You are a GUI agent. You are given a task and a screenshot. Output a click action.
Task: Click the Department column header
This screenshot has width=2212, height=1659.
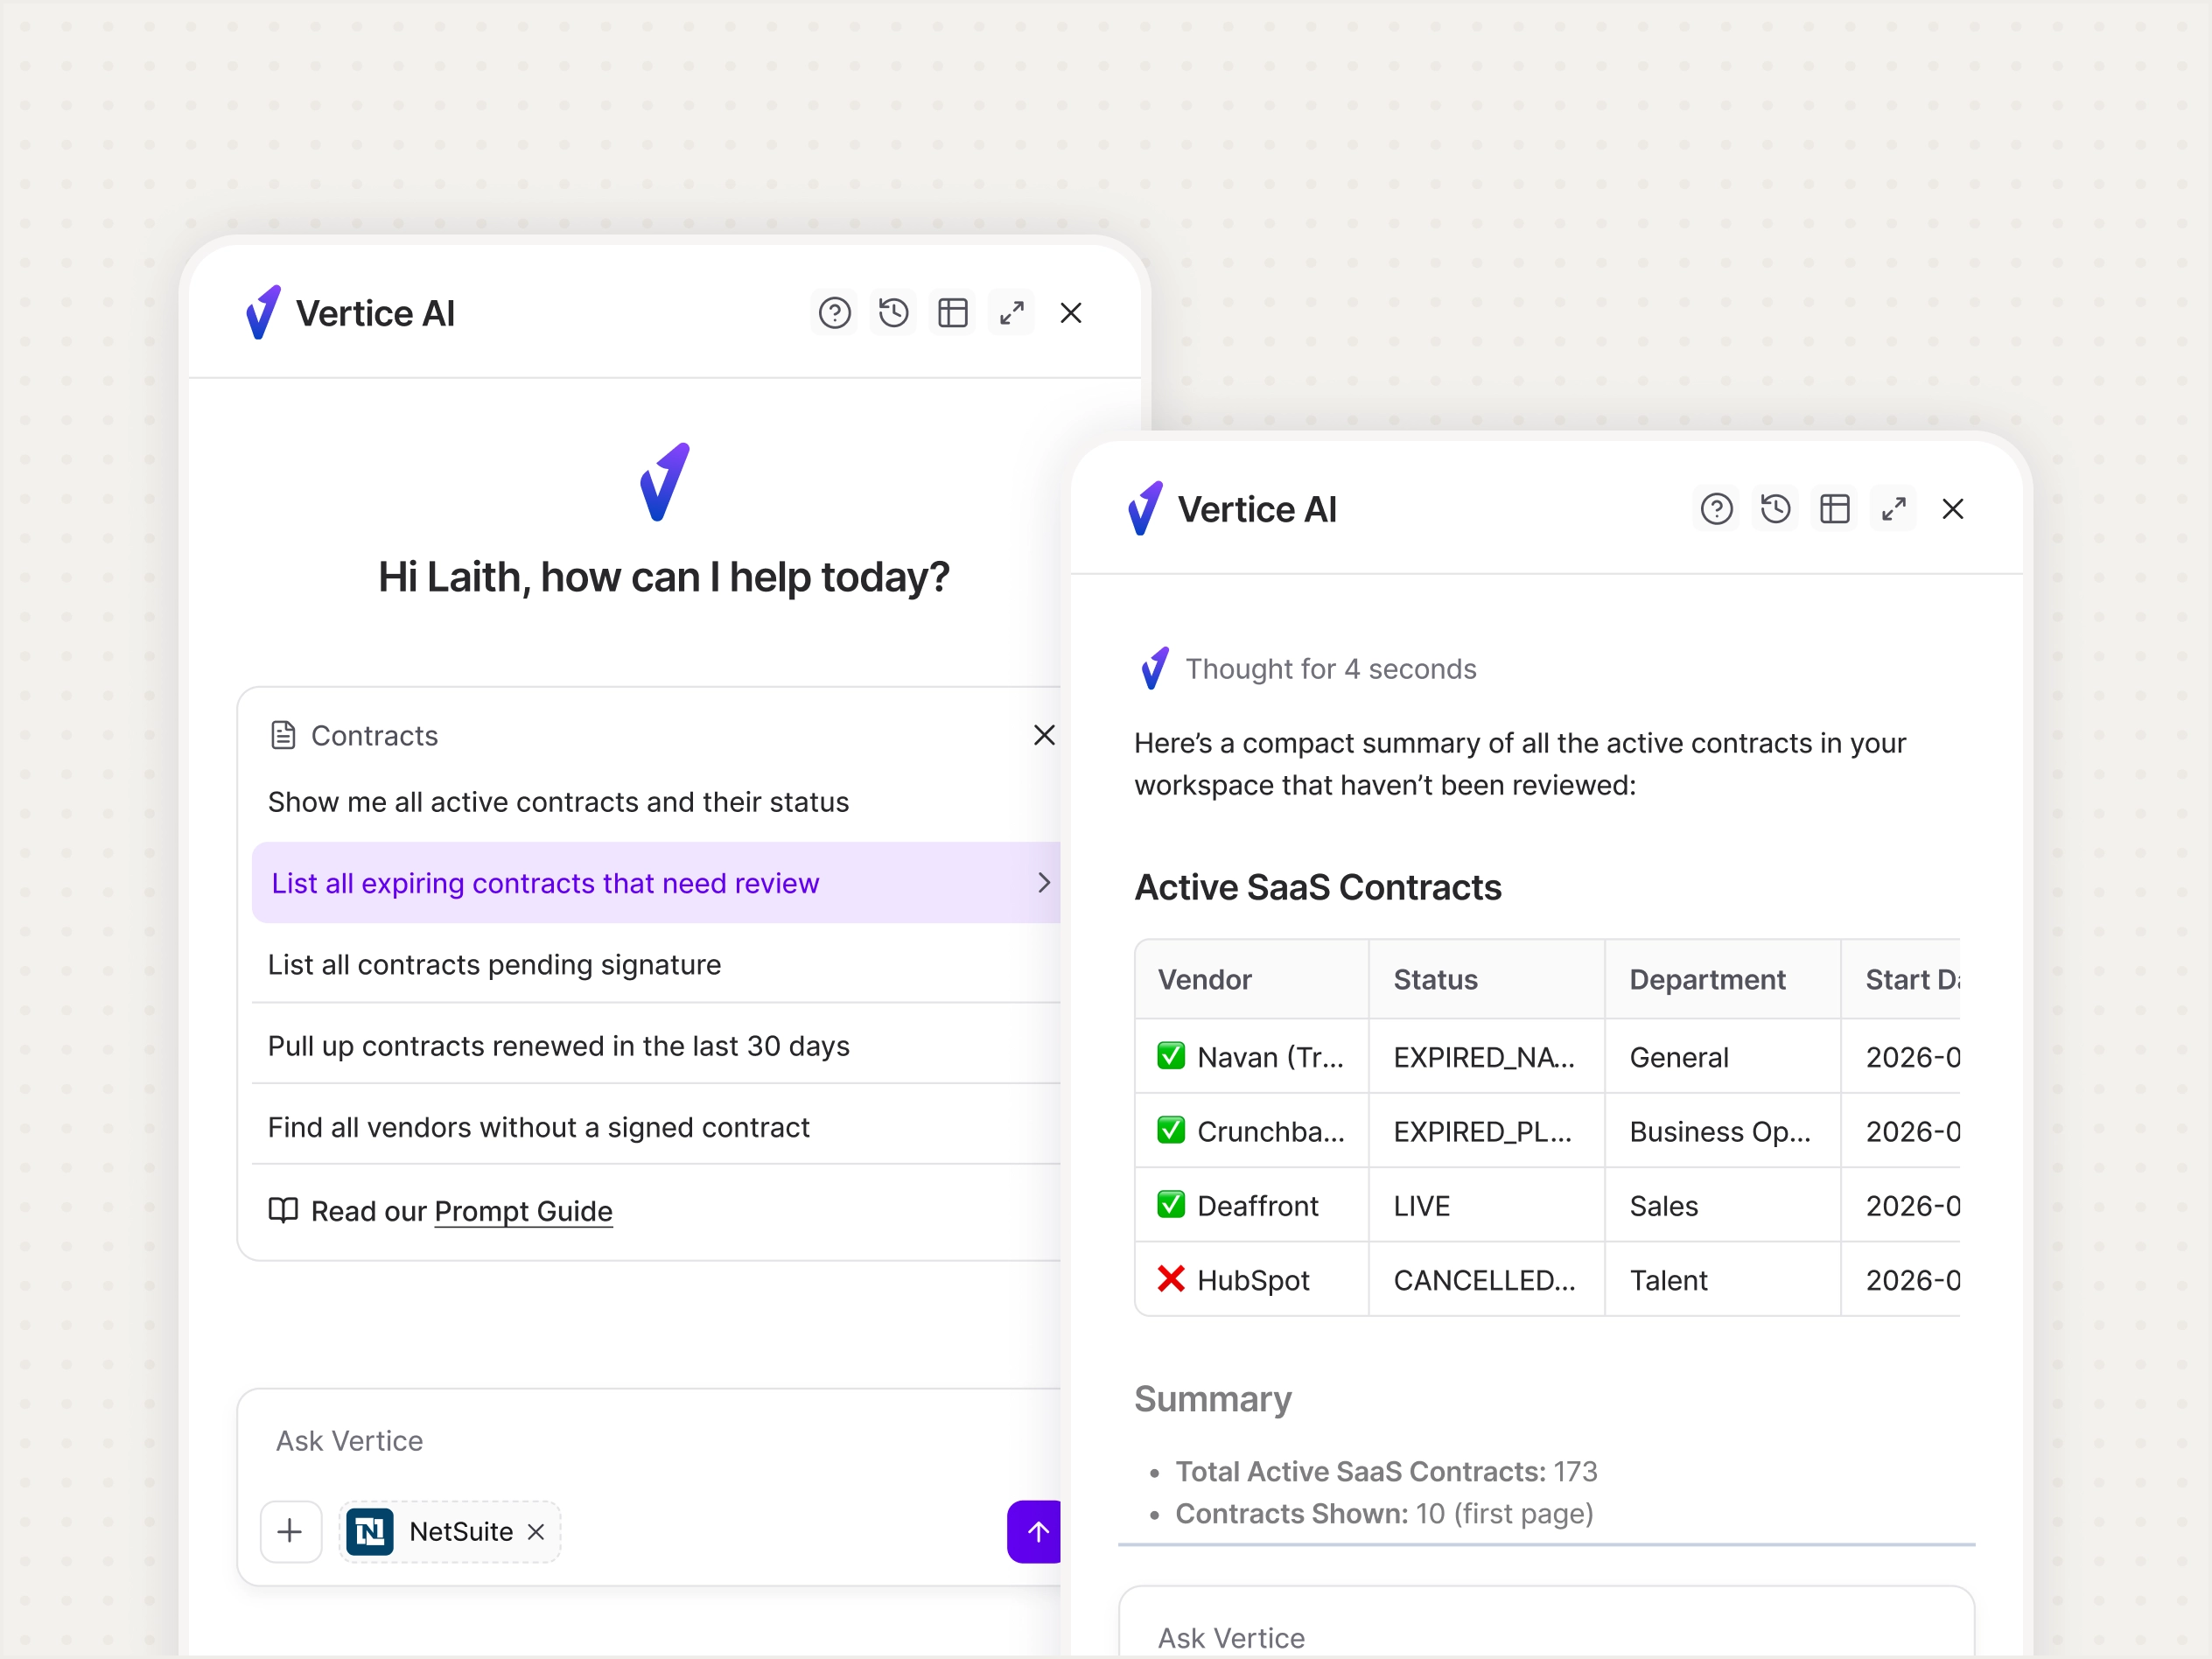[x=1722, y=979]
